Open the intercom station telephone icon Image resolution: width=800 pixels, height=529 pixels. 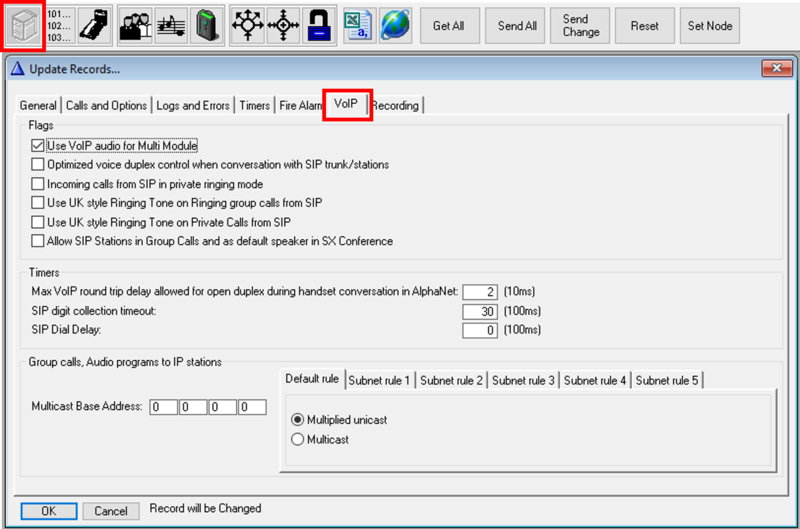coord(94,26)
